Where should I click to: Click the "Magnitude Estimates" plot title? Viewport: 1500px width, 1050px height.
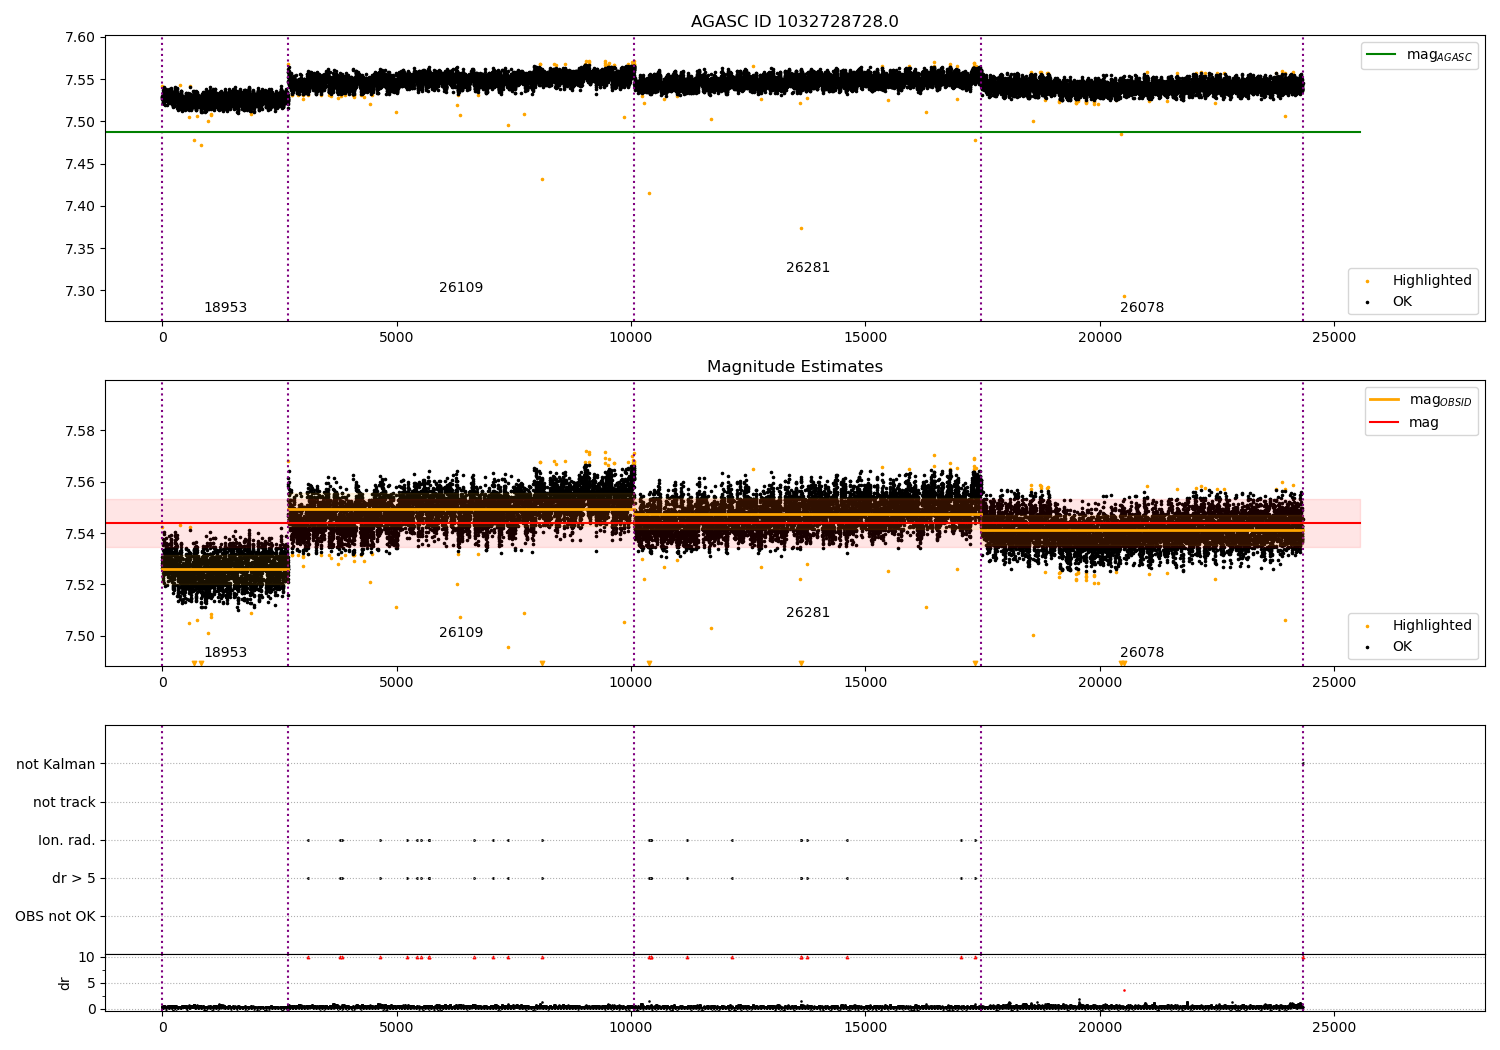[794, 367]
